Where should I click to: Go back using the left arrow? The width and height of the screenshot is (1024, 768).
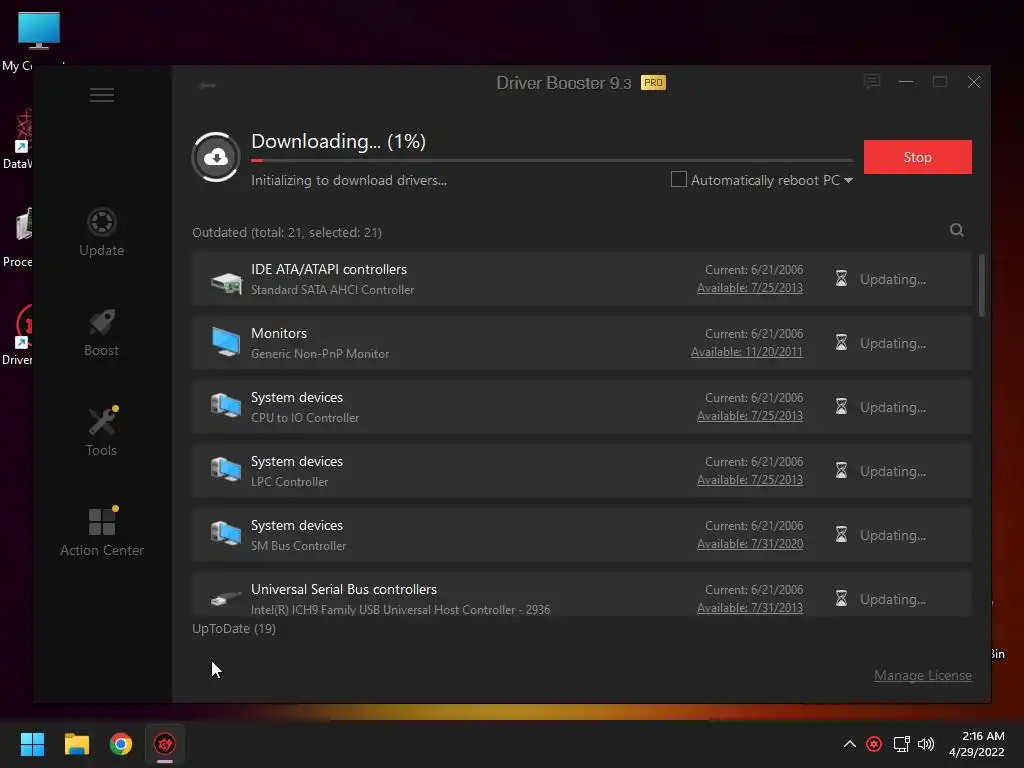(207, 86)
